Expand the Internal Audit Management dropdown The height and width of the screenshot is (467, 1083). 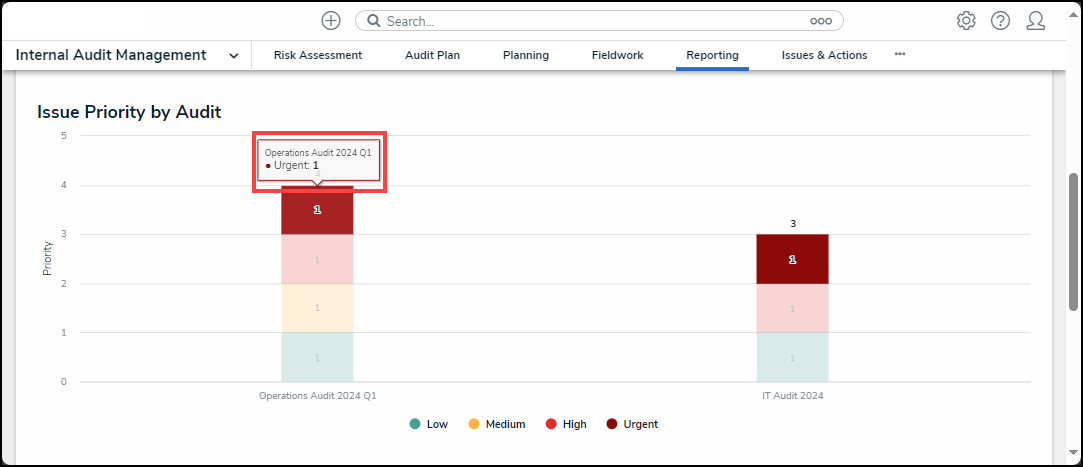233,56
